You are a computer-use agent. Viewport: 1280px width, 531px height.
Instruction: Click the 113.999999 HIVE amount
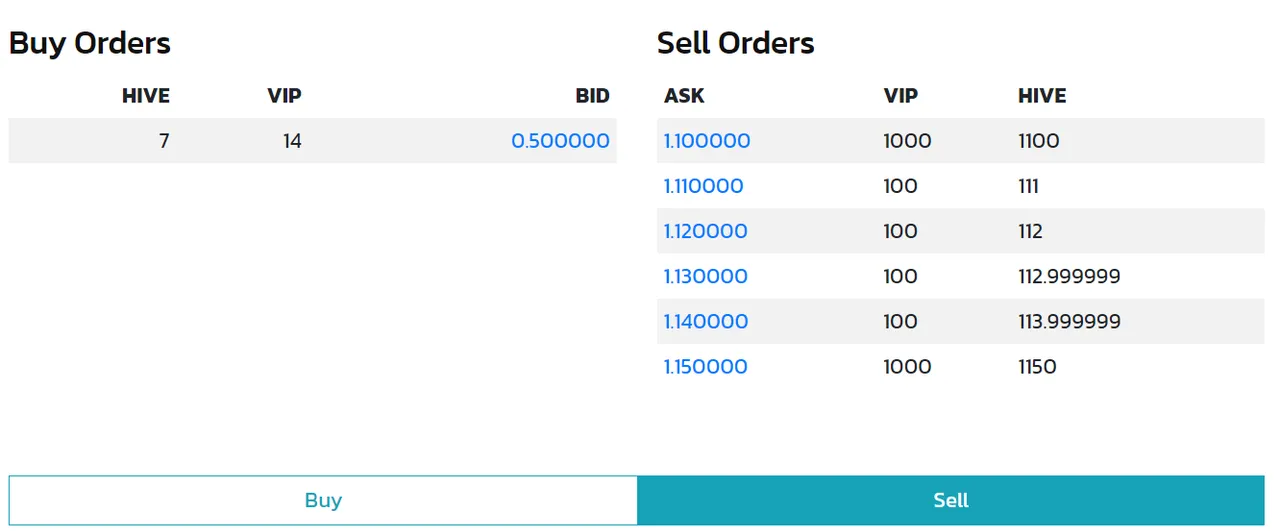(x=1070, y=321)
